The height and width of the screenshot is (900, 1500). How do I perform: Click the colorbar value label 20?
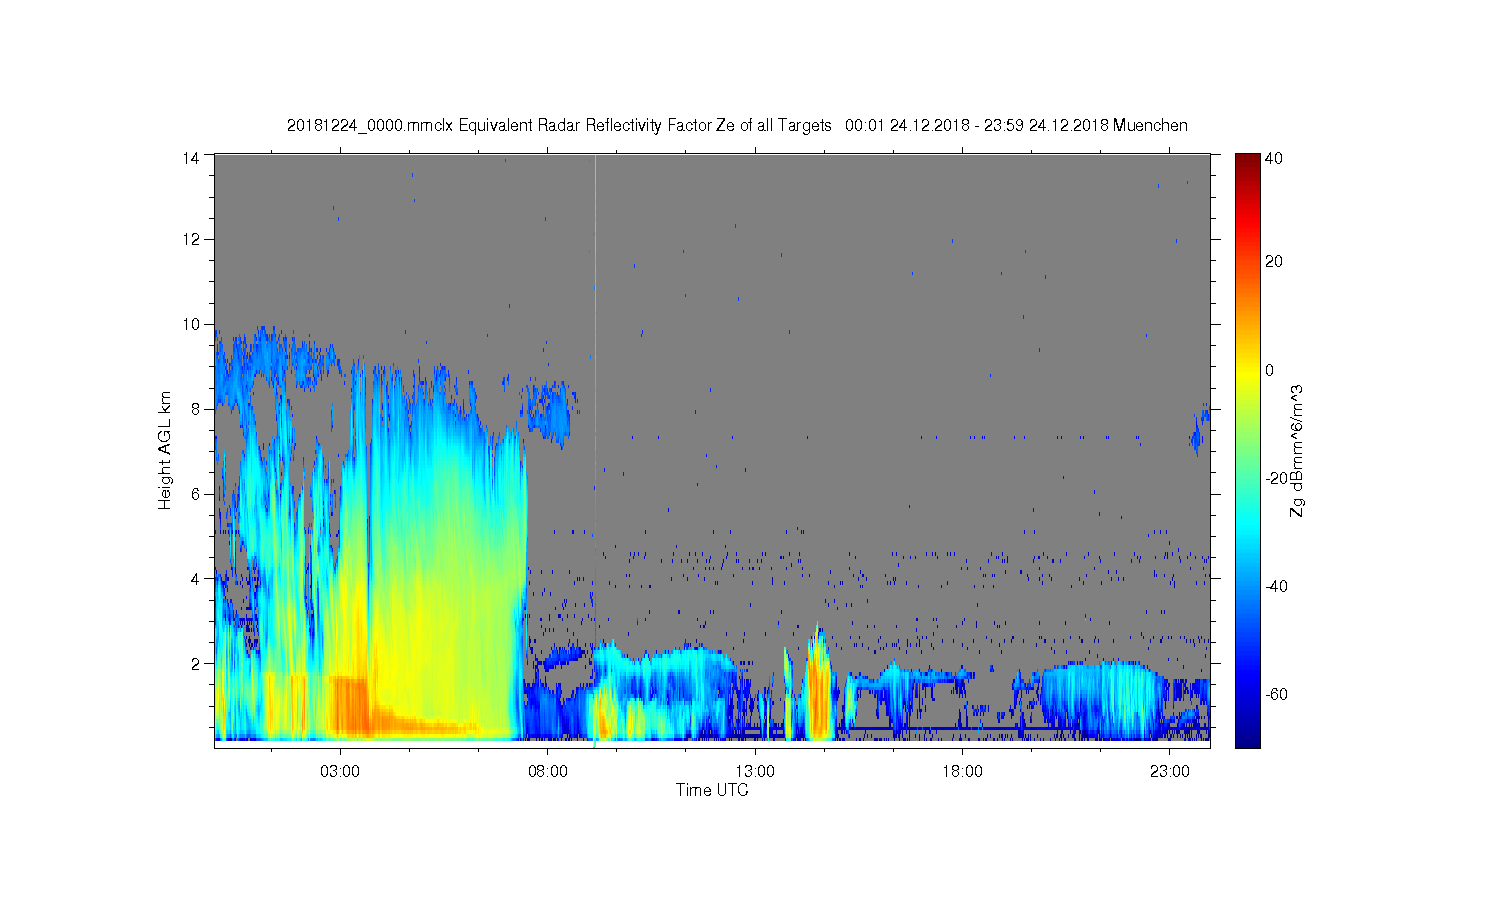tap(1274, 261)
